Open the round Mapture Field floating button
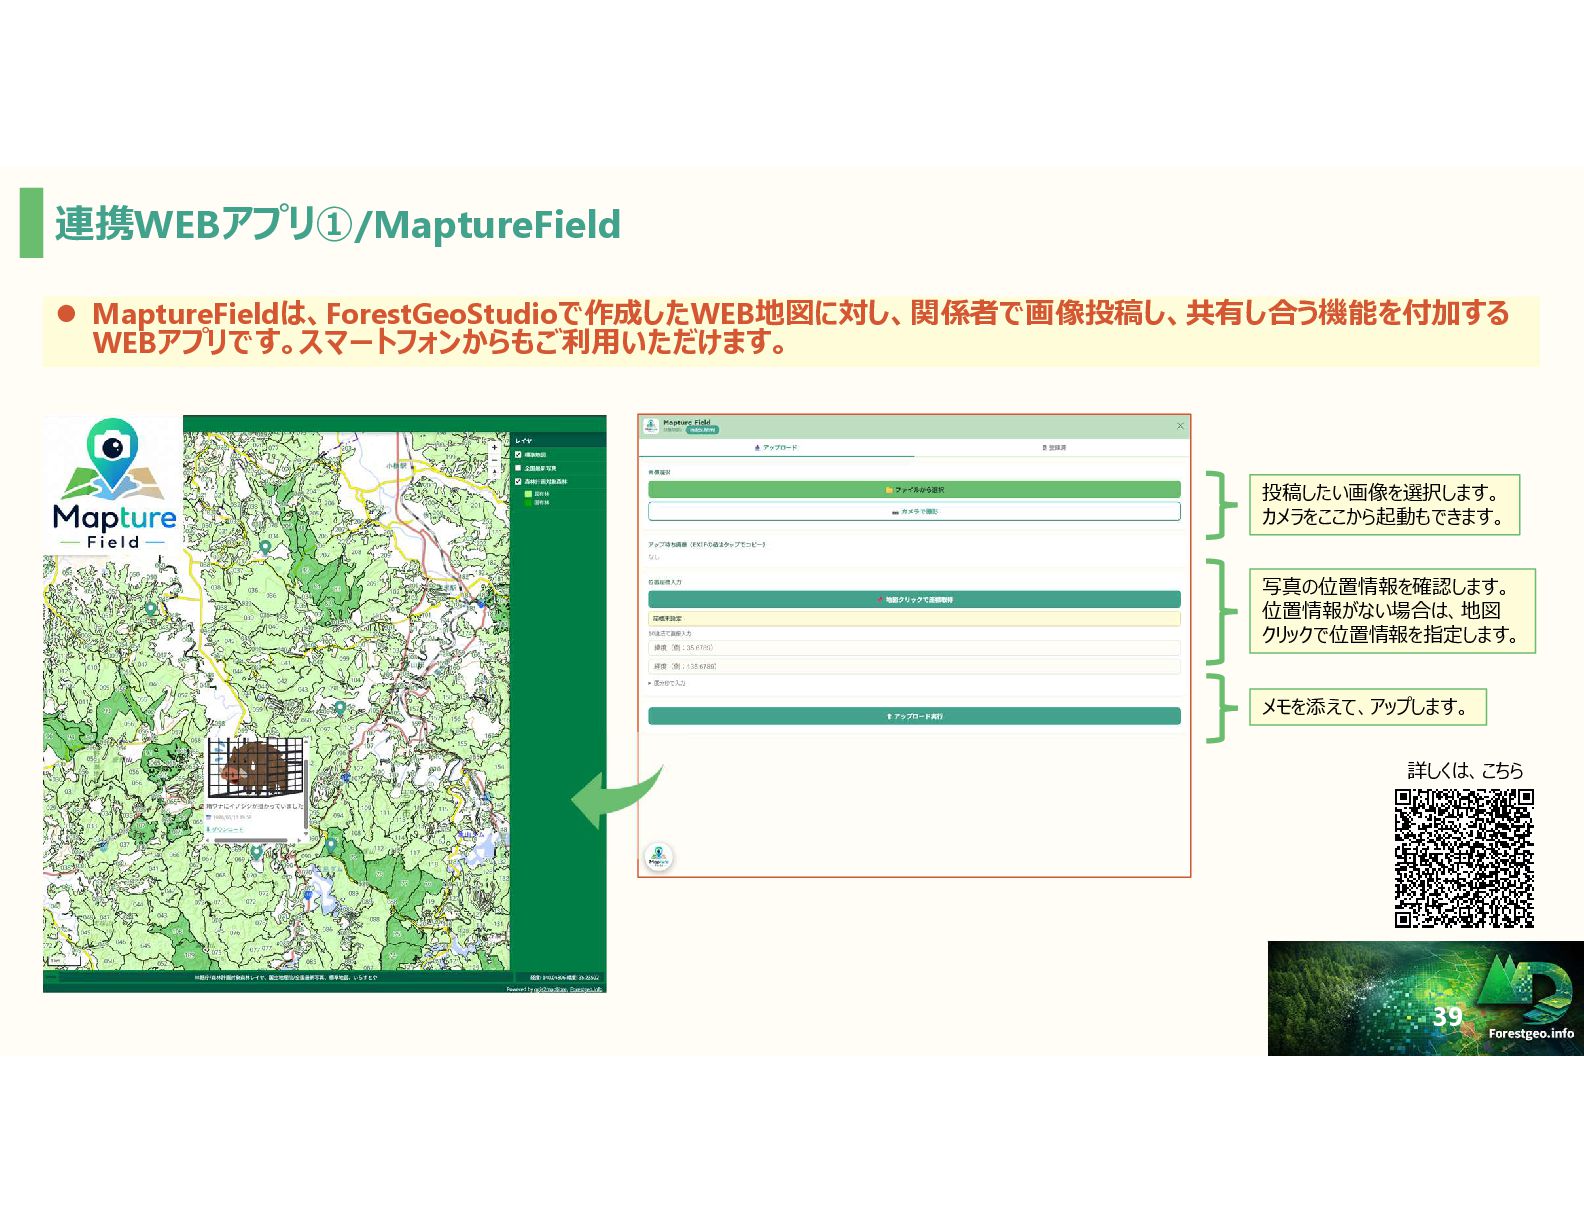Image resolution: width=1584 pixels, height=1224 pixels. click(658, 857)
